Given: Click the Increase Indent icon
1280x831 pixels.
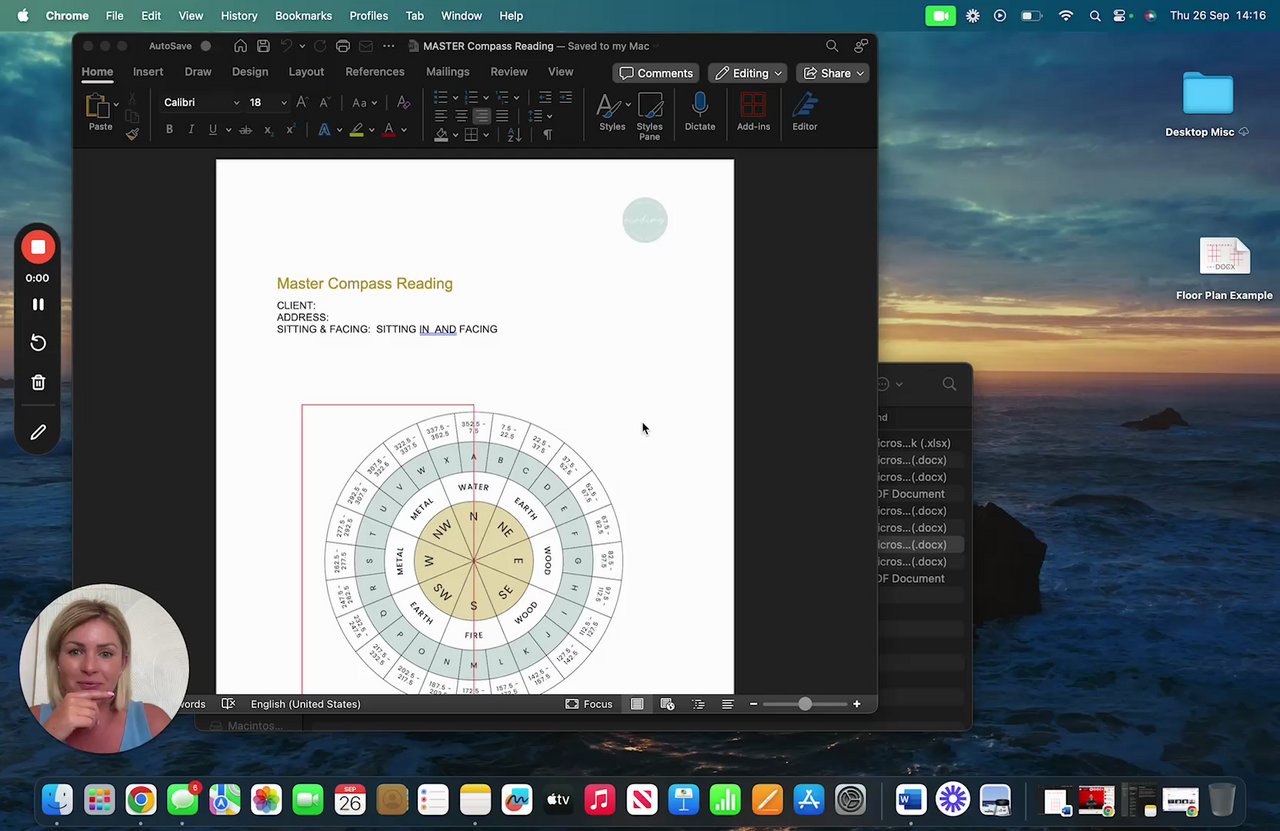Looking at the screenshot, I should [566, 97].
